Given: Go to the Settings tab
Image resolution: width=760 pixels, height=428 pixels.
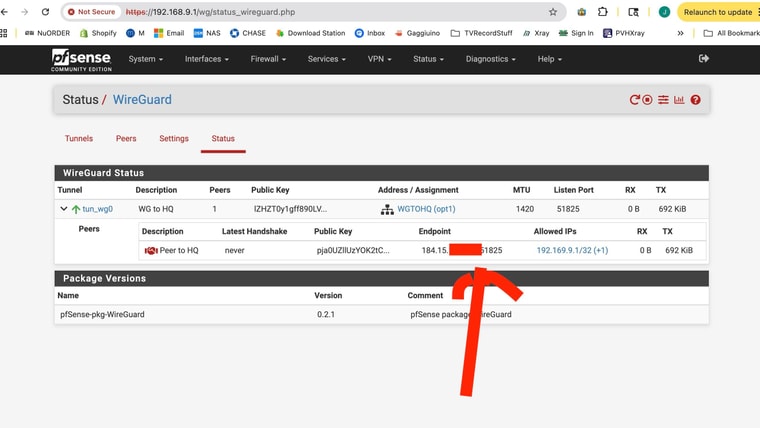Looking at the screenshot, I should (x=174, y=139).
